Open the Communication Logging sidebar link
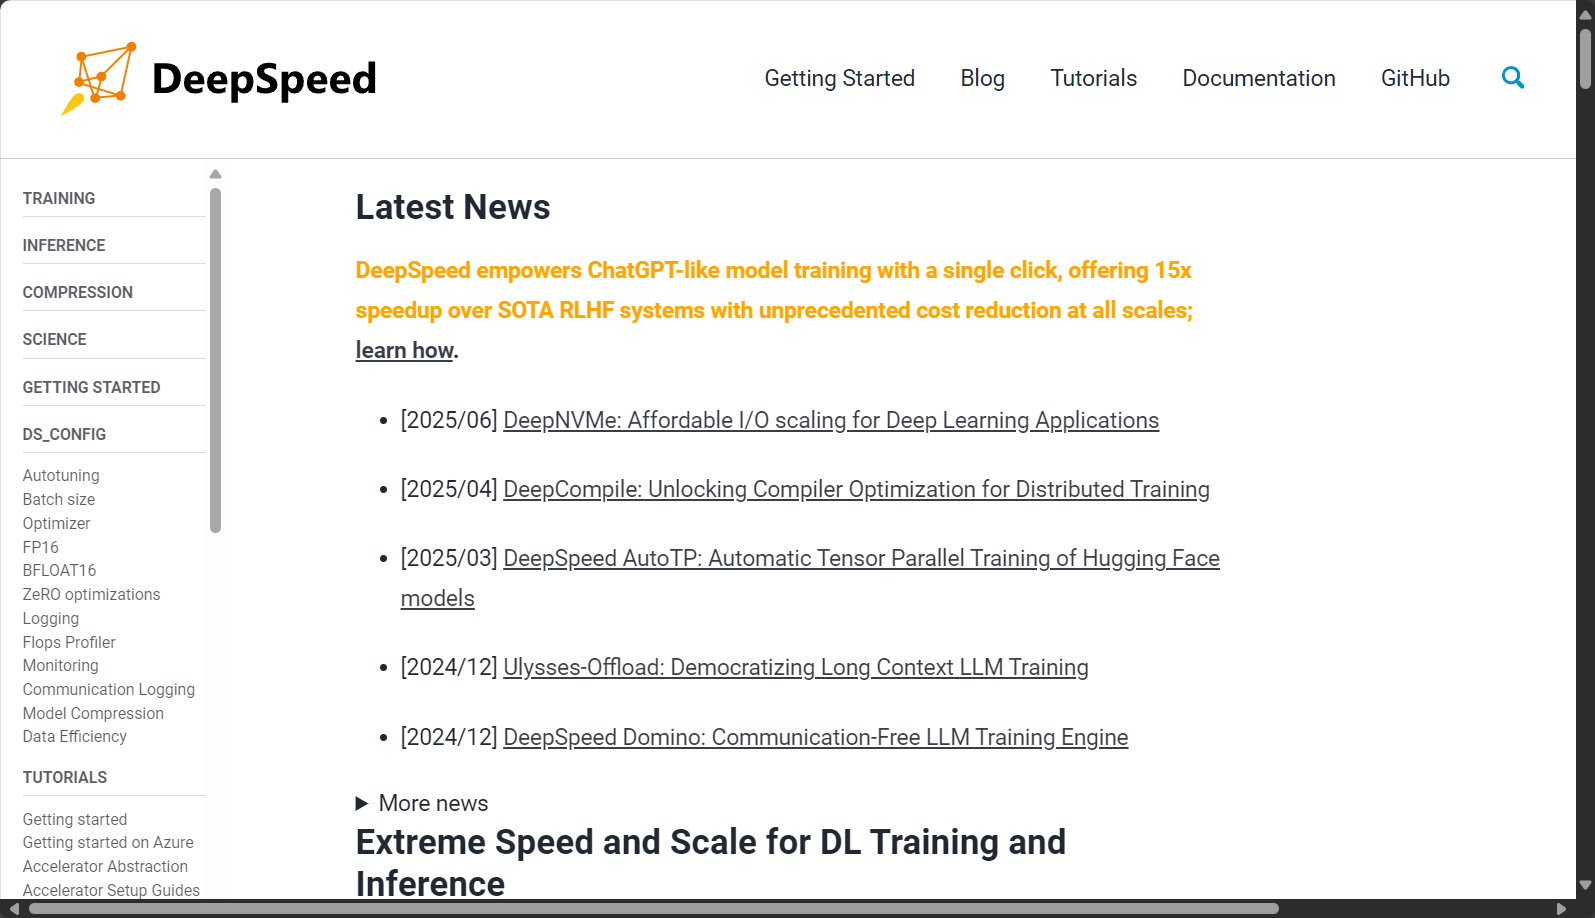 (109, 689)
